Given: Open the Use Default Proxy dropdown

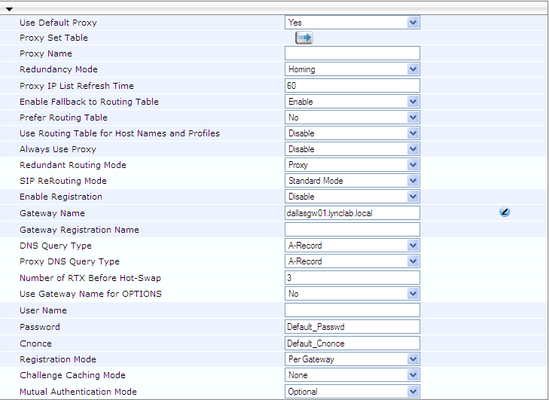Looking at the screenshot, I should pyautogui.click(x=352, y=22).
